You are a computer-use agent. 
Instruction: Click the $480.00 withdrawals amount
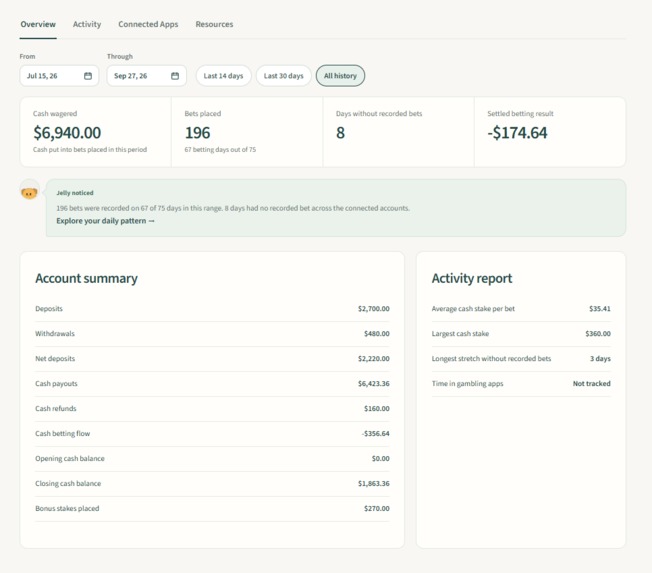tap(377, 333)
